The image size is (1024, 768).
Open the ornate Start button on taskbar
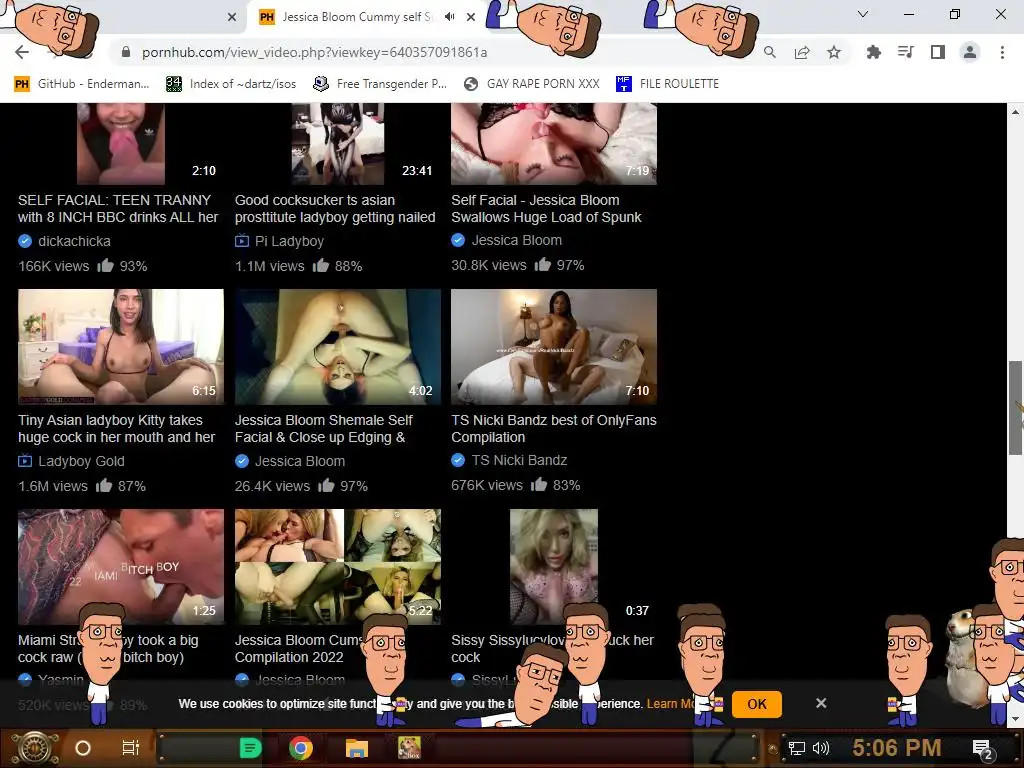[35, 748]
